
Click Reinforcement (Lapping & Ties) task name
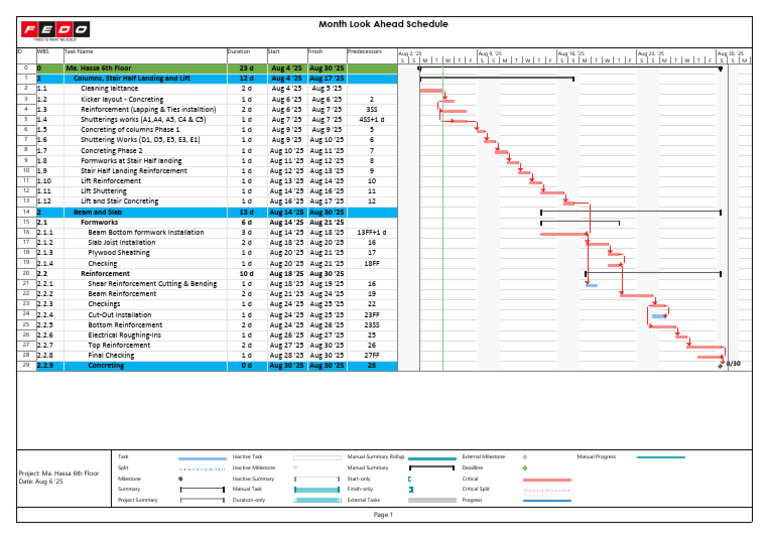pos(148,109)
